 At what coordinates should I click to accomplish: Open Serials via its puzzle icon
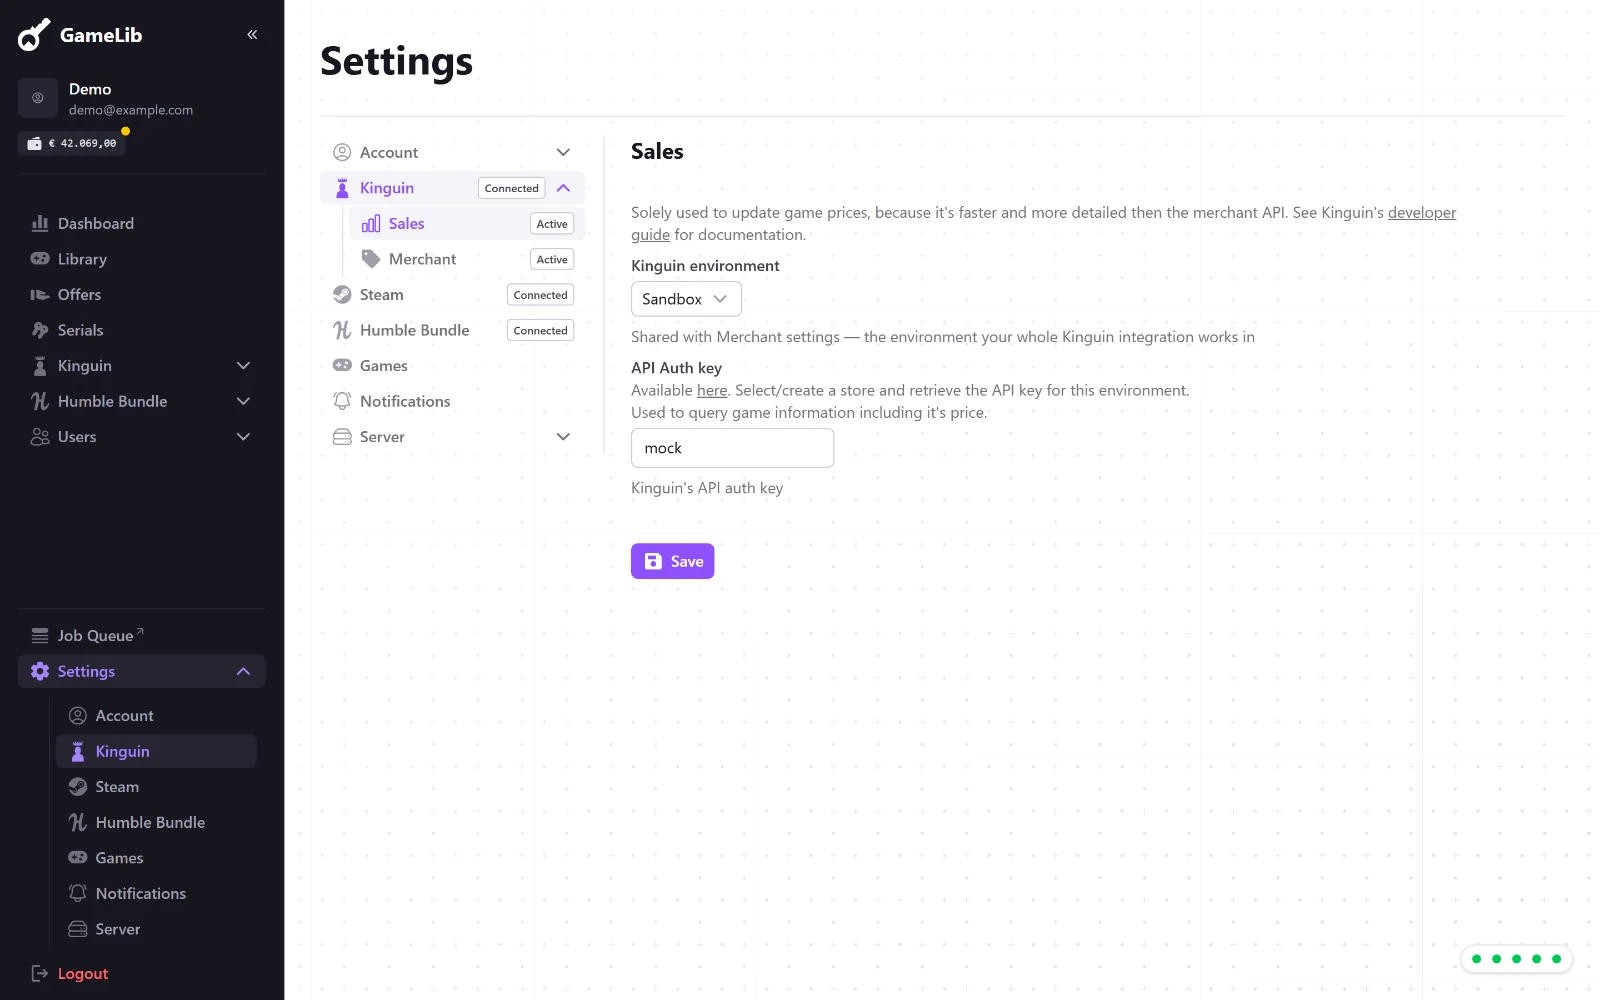pyautogui.click(x=40, y=330)
